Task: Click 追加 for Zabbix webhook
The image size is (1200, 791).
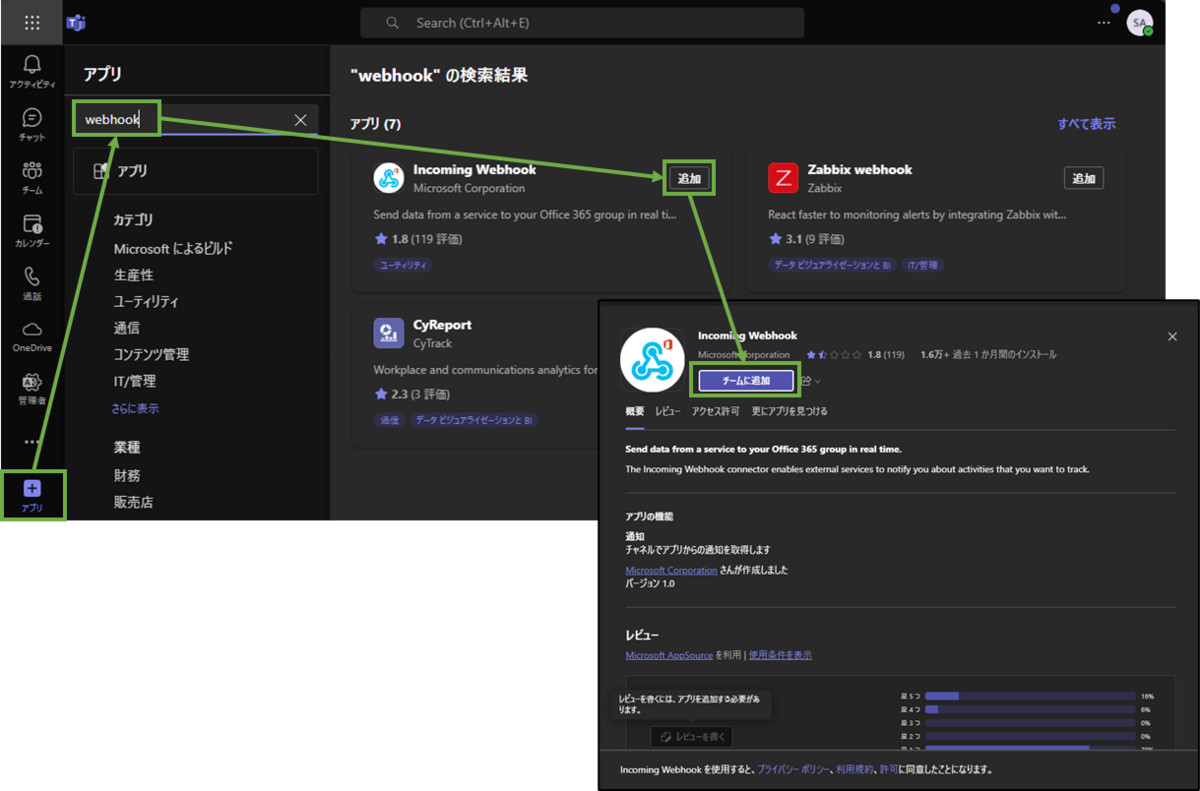Action: coord(1084,178)
